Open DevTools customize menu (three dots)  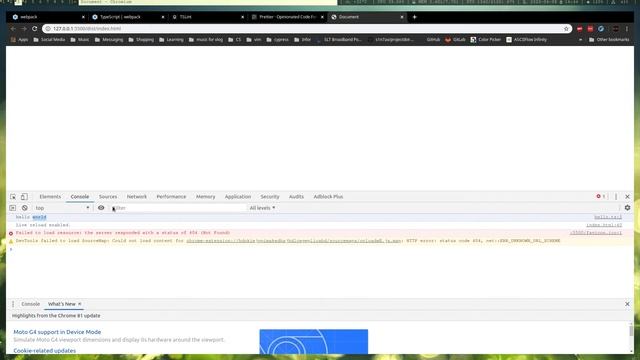[x=616, y=197]
